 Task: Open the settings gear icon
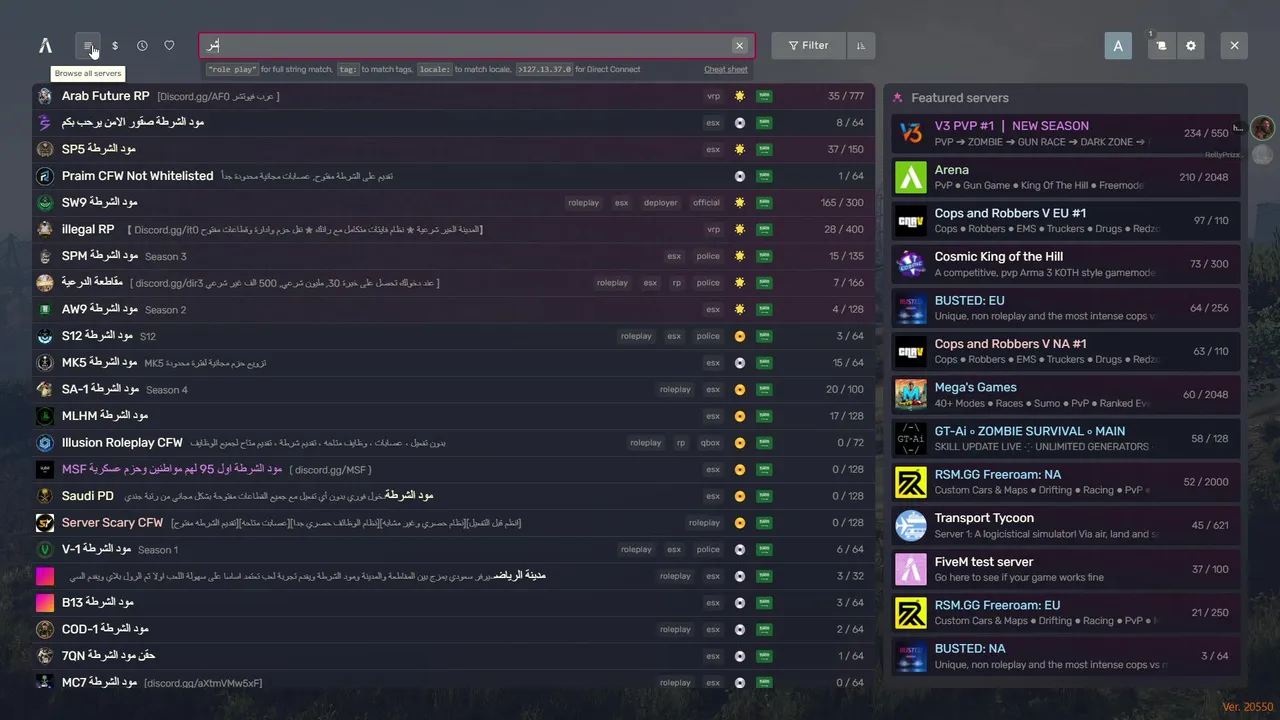1190,45
